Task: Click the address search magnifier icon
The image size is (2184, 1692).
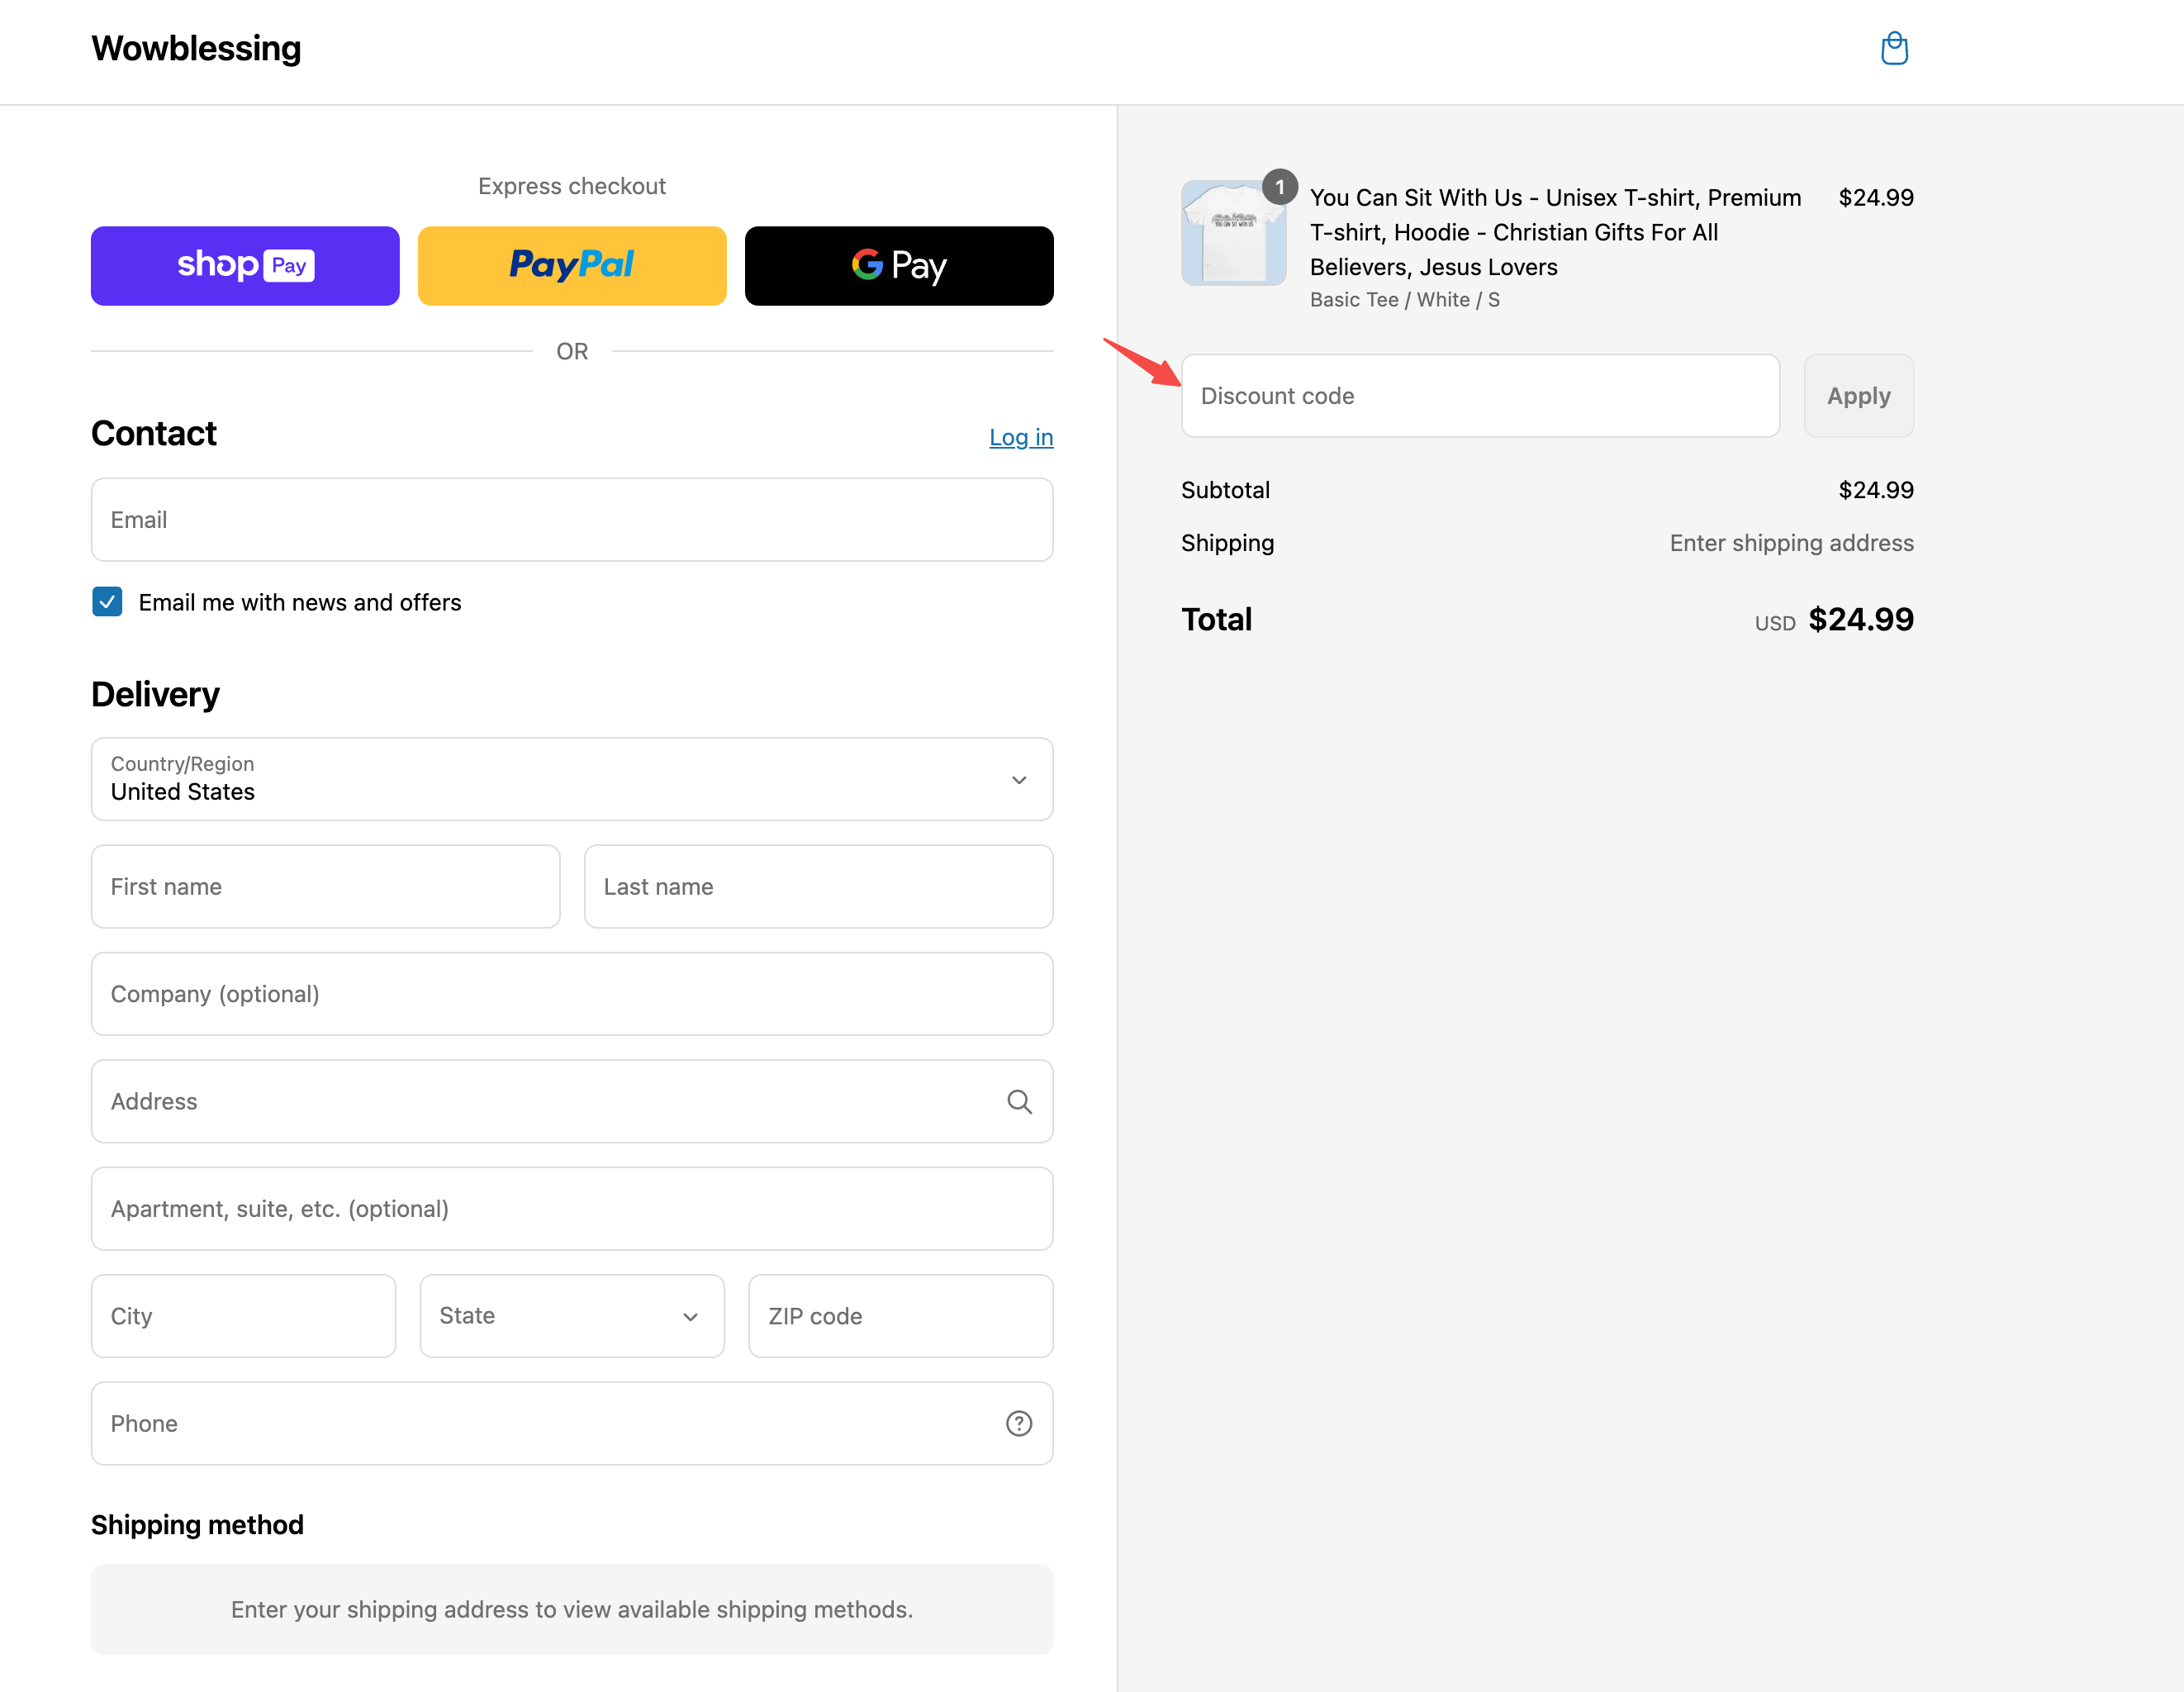Action: [x=1018, y=1101]
